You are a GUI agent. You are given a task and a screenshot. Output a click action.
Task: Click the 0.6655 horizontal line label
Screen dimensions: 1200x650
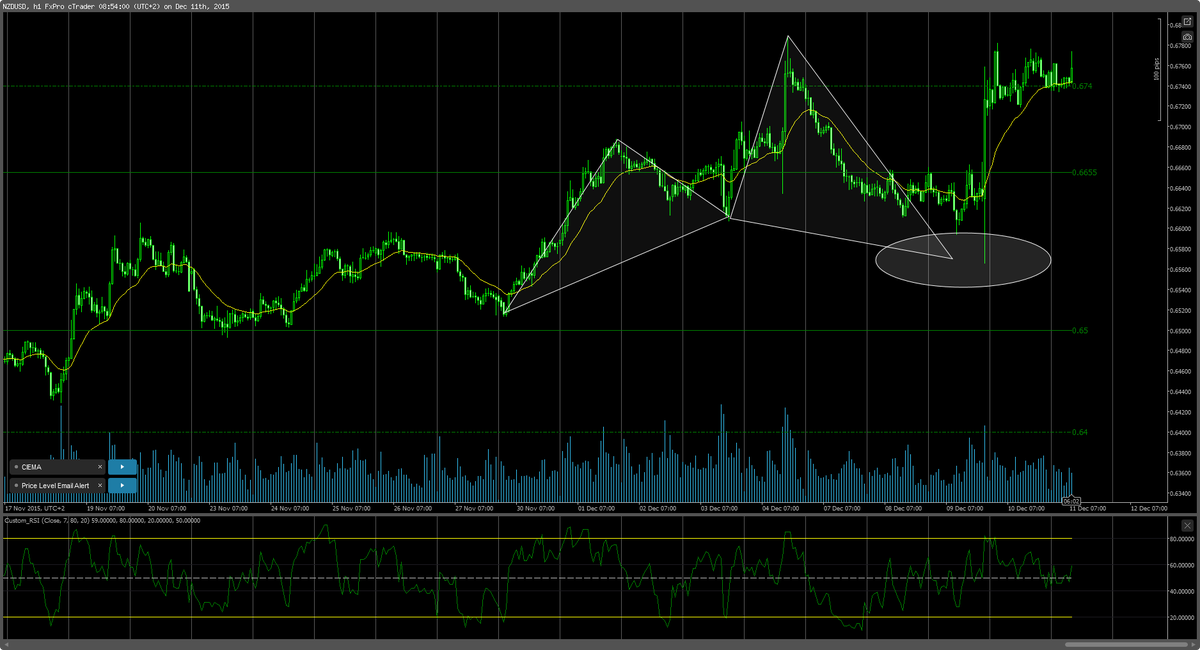coord(1085,172)
